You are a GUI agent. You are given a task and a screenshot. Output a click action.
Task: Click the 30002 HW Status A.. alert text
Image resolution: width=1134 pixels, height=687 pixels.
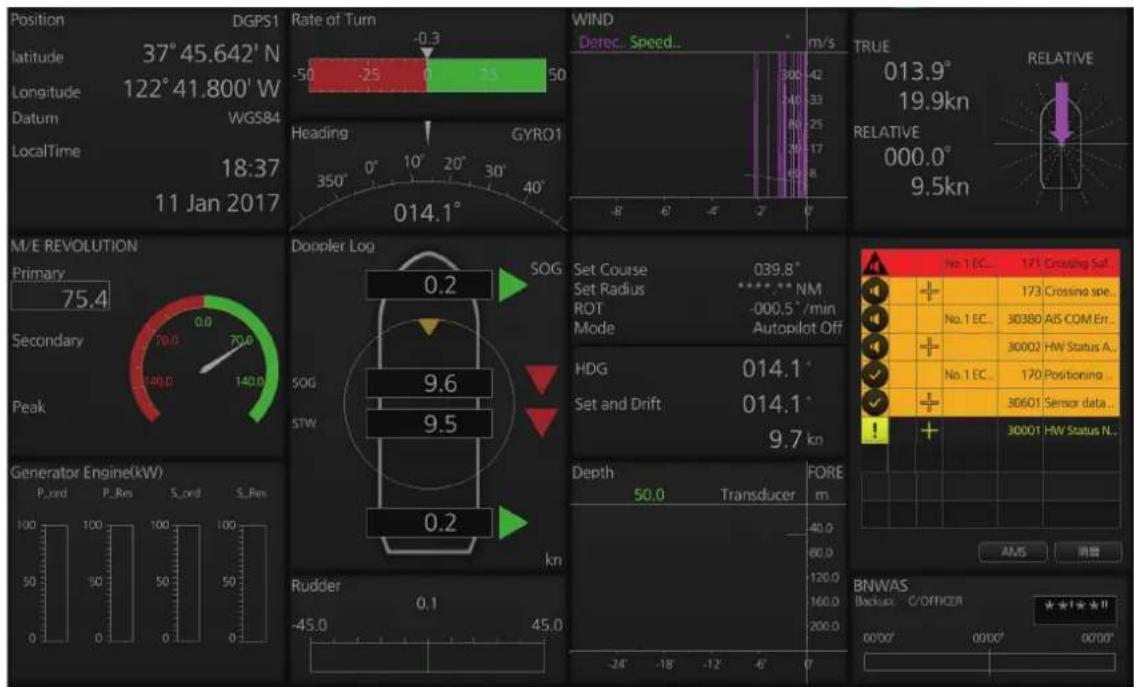(x=1062, y=346)
